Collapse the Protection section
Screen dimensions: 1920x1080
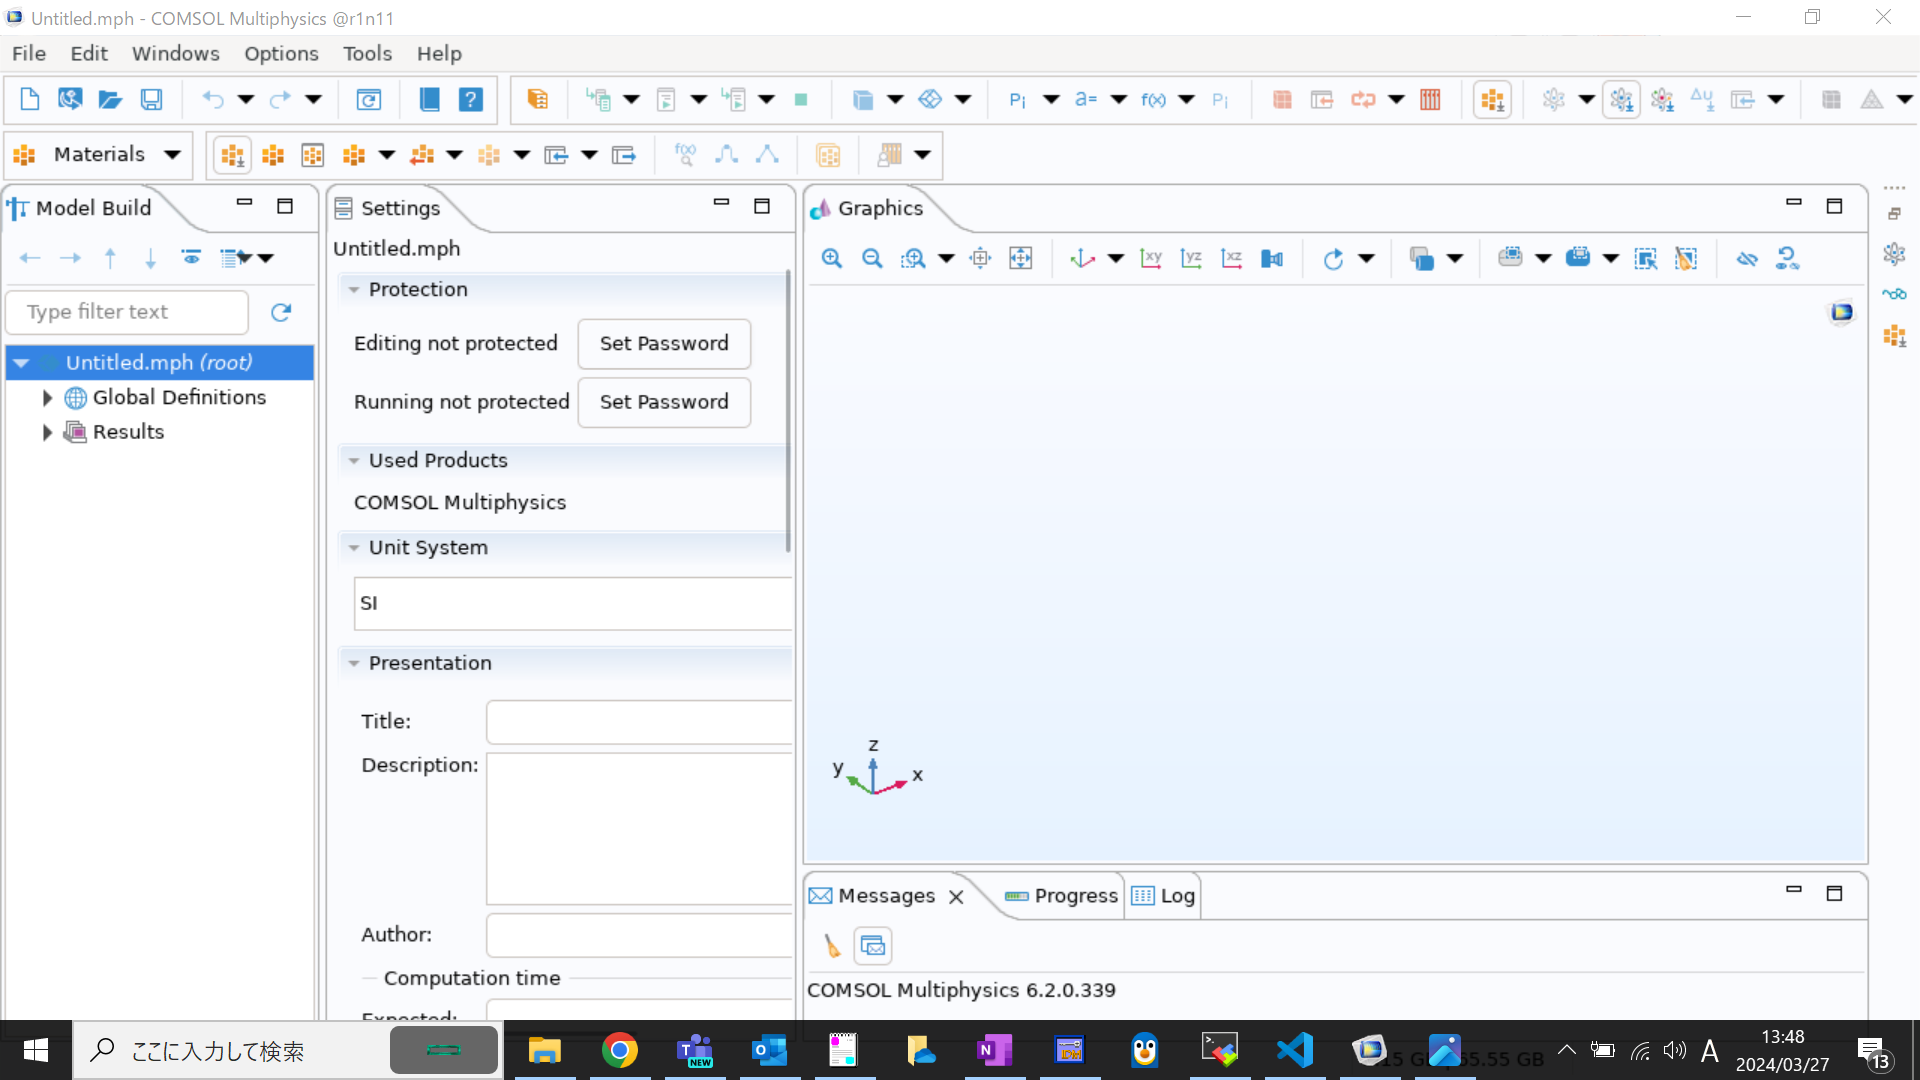353,289
